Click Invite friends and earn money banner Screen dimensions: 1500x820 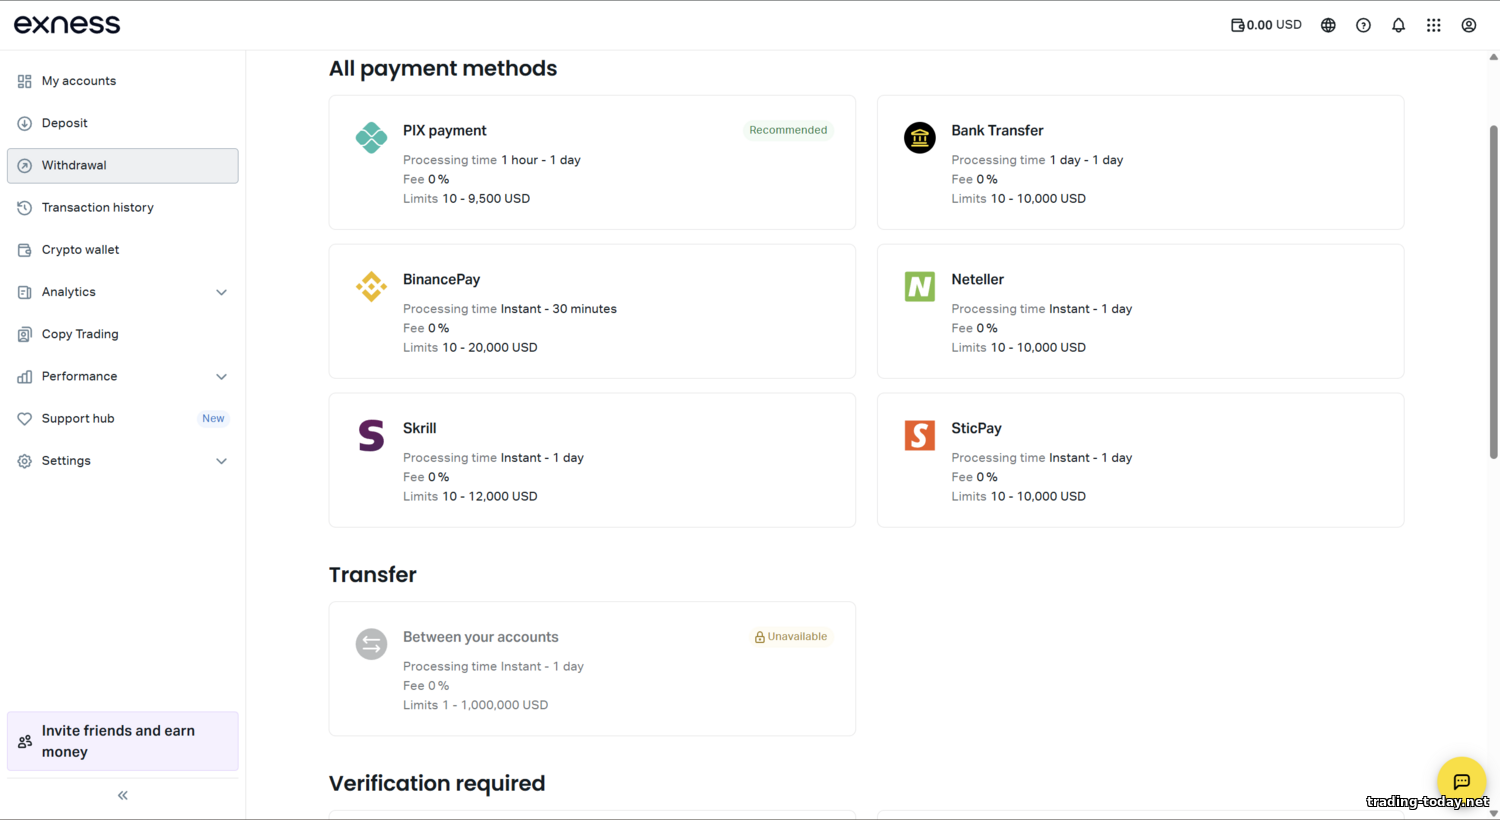pos(122,741)
